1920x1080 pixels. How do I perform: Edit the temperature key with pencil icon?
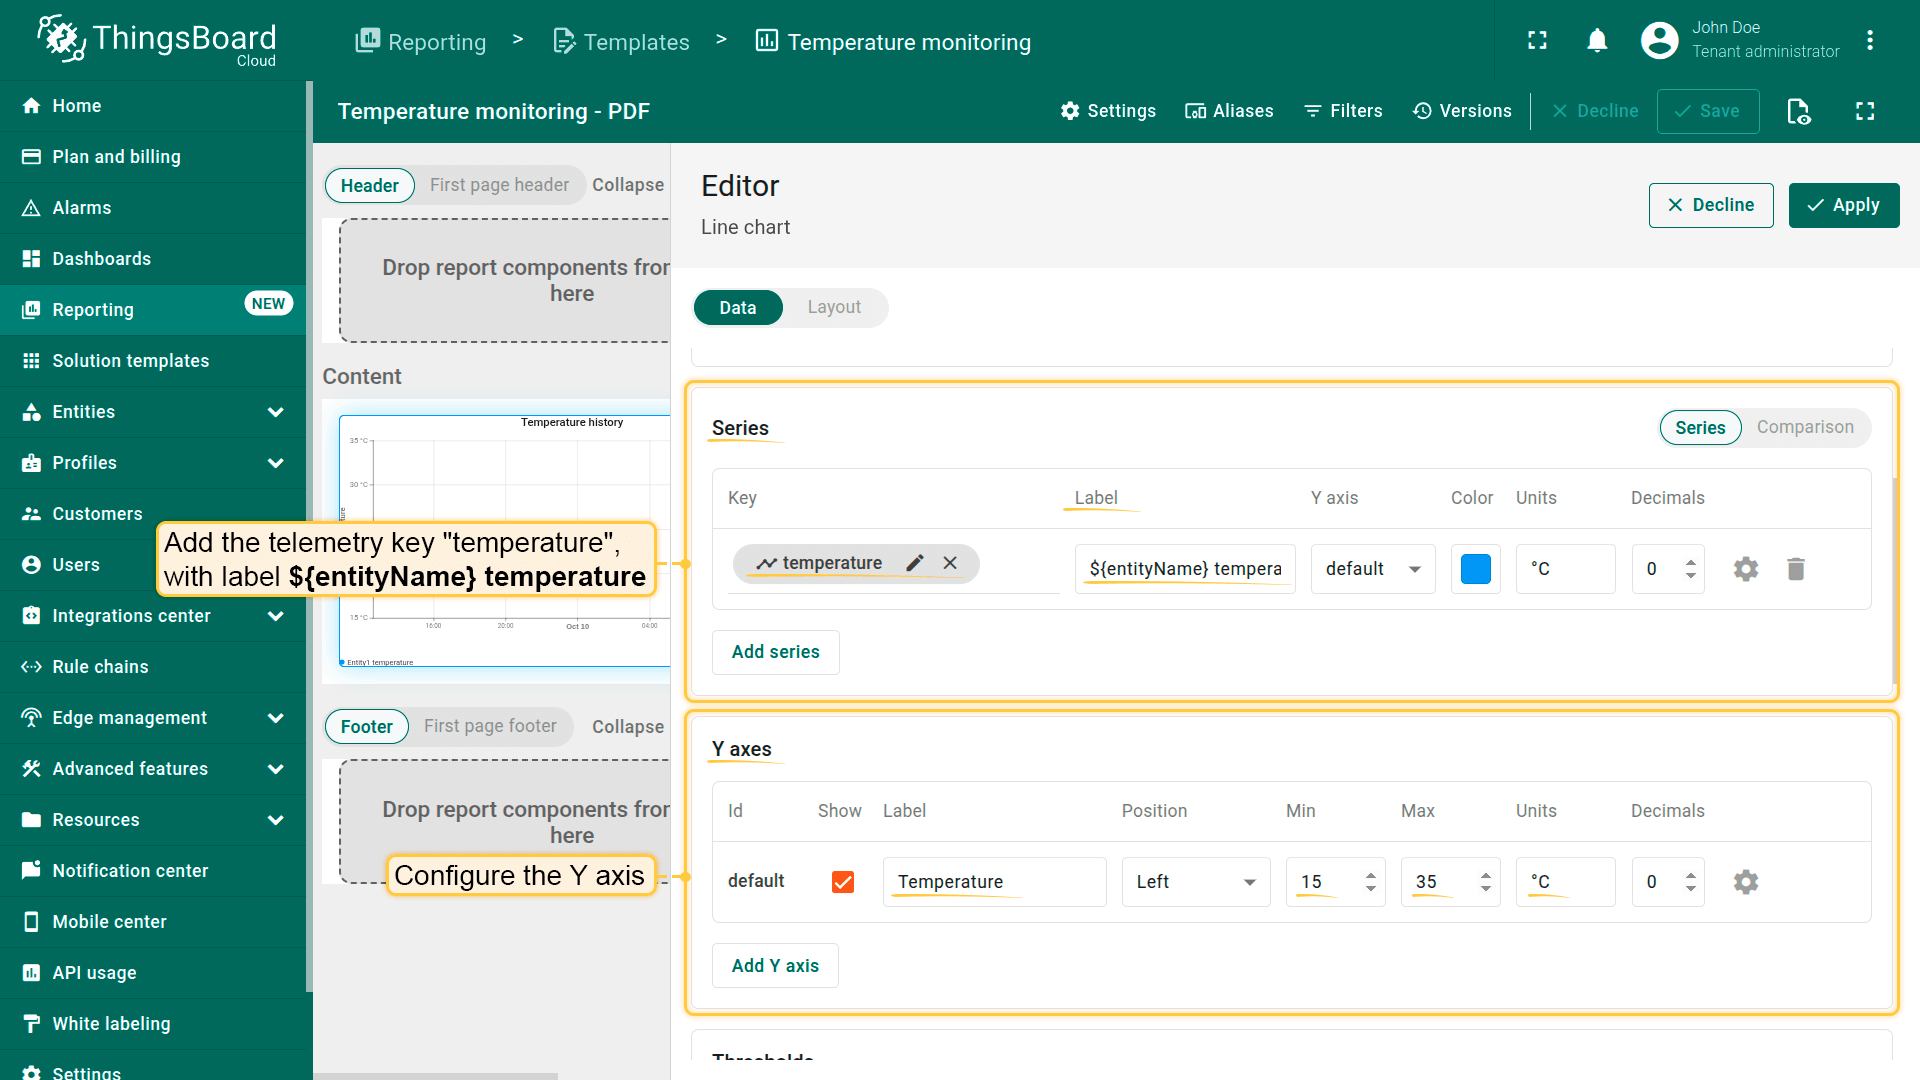pyautogui.click(x=914, y=563)
